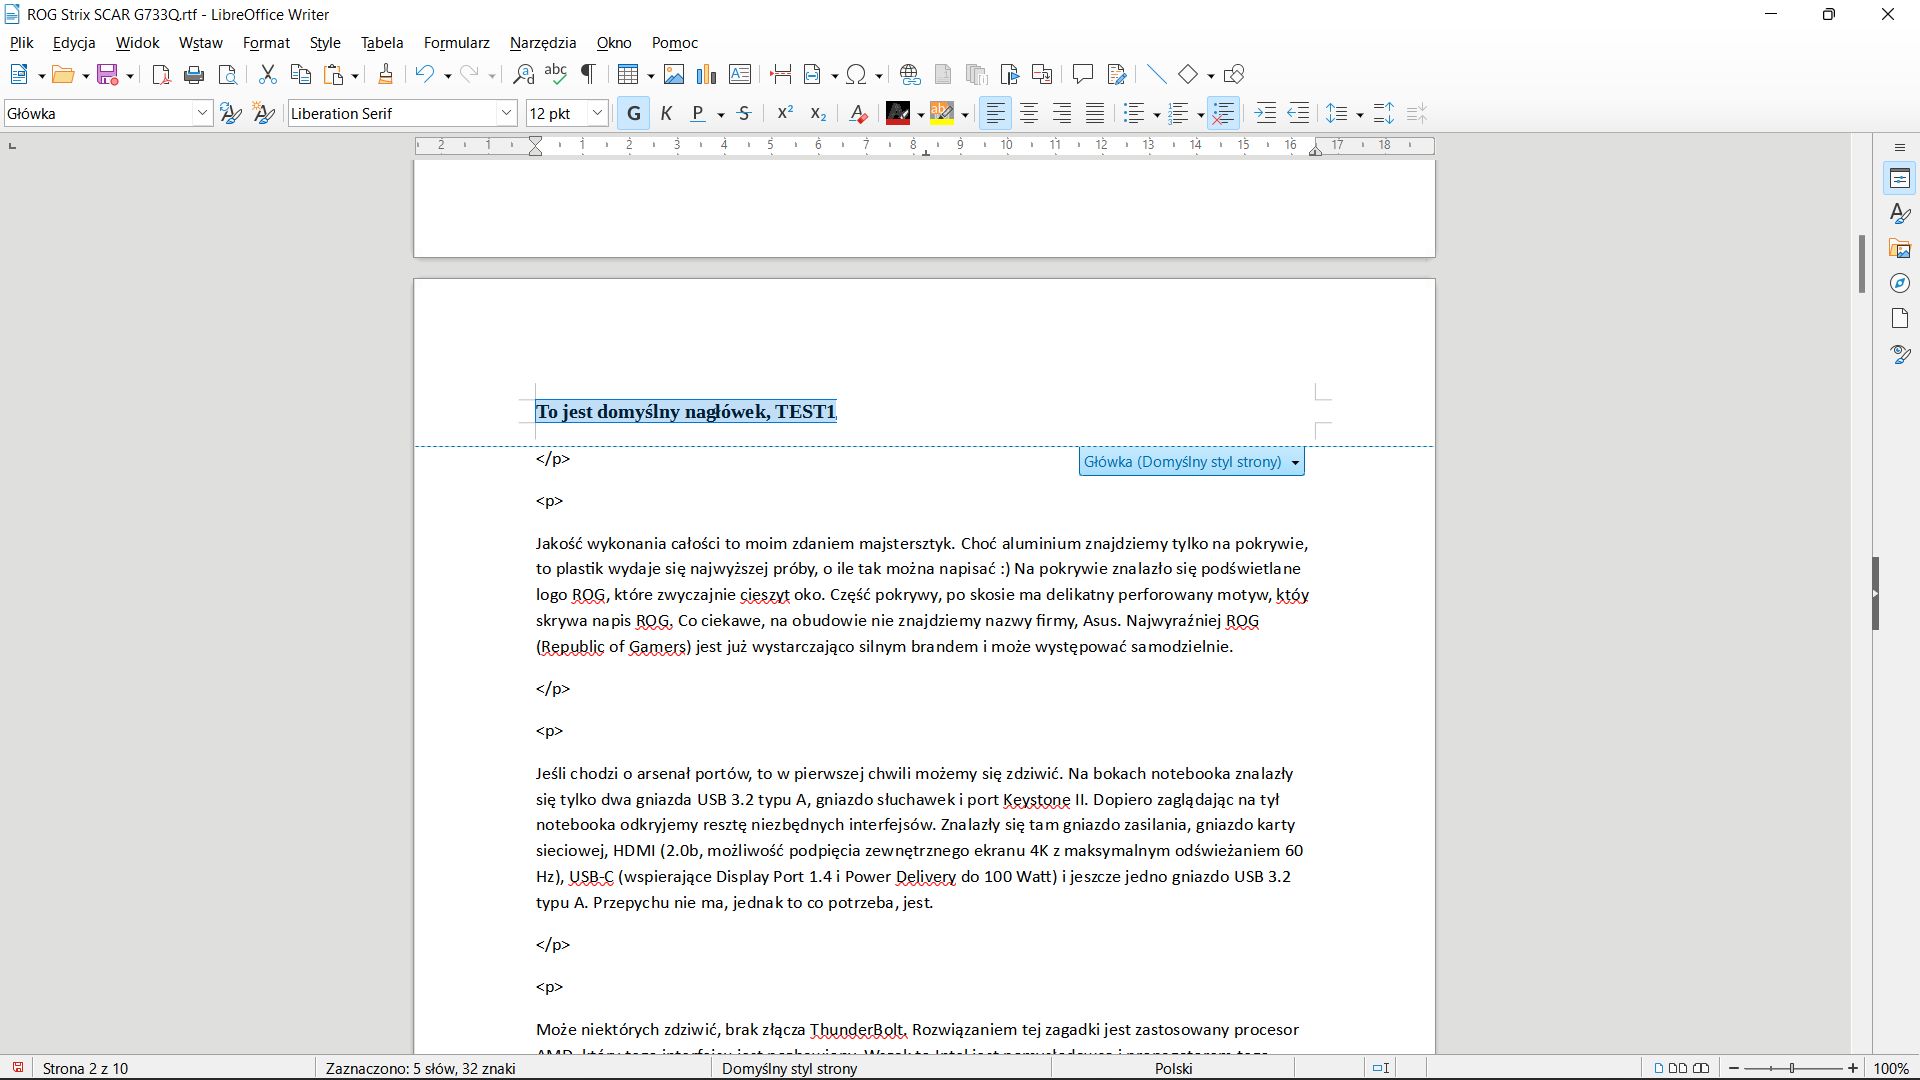
Task: Click Export as PDF icon
Action: pos(160,75)
